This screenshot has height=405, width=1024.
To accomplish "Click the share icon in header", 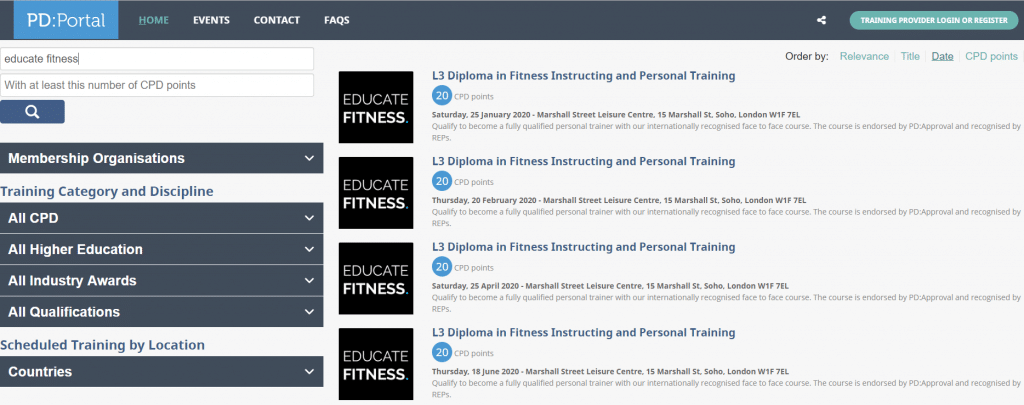I will pos(821,20).
